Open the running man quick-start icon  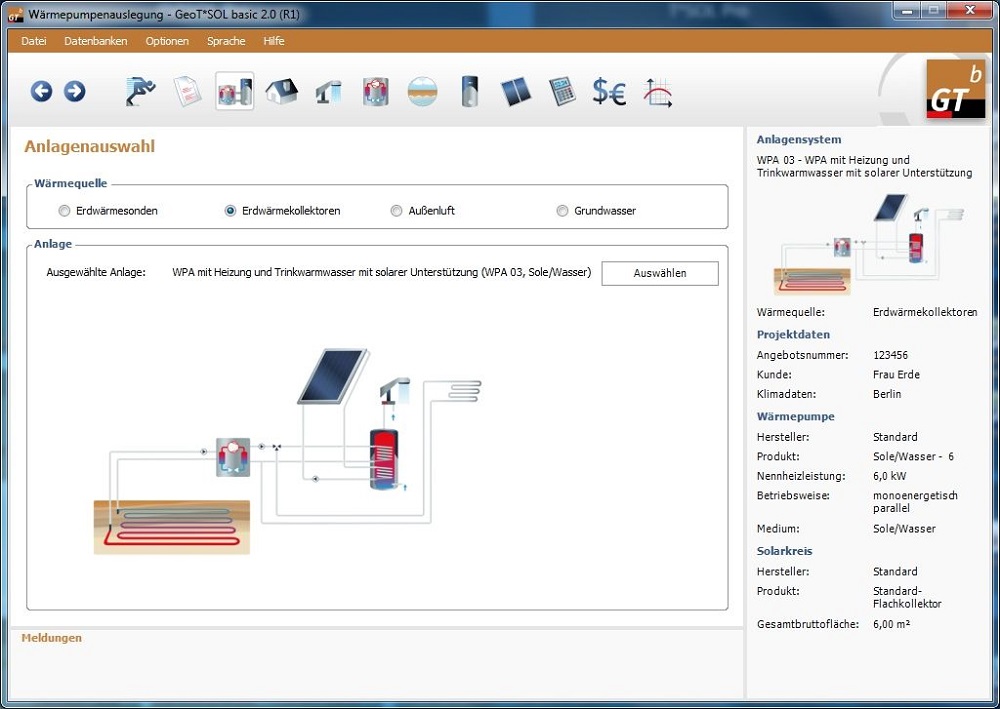pyautogui.click(x=140, y=92)
